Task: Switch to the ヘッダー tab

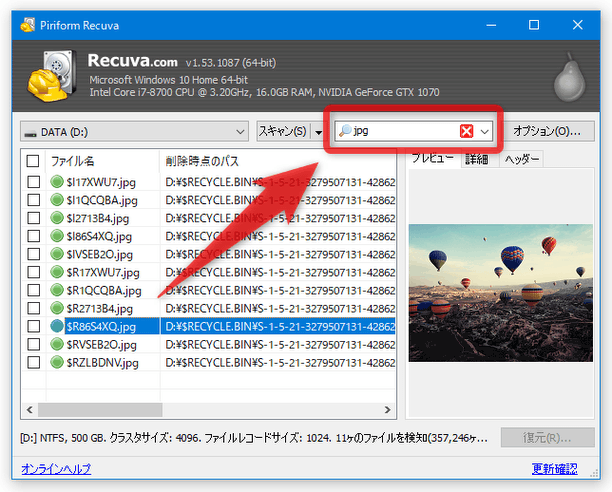Action: tap(522, 159)
